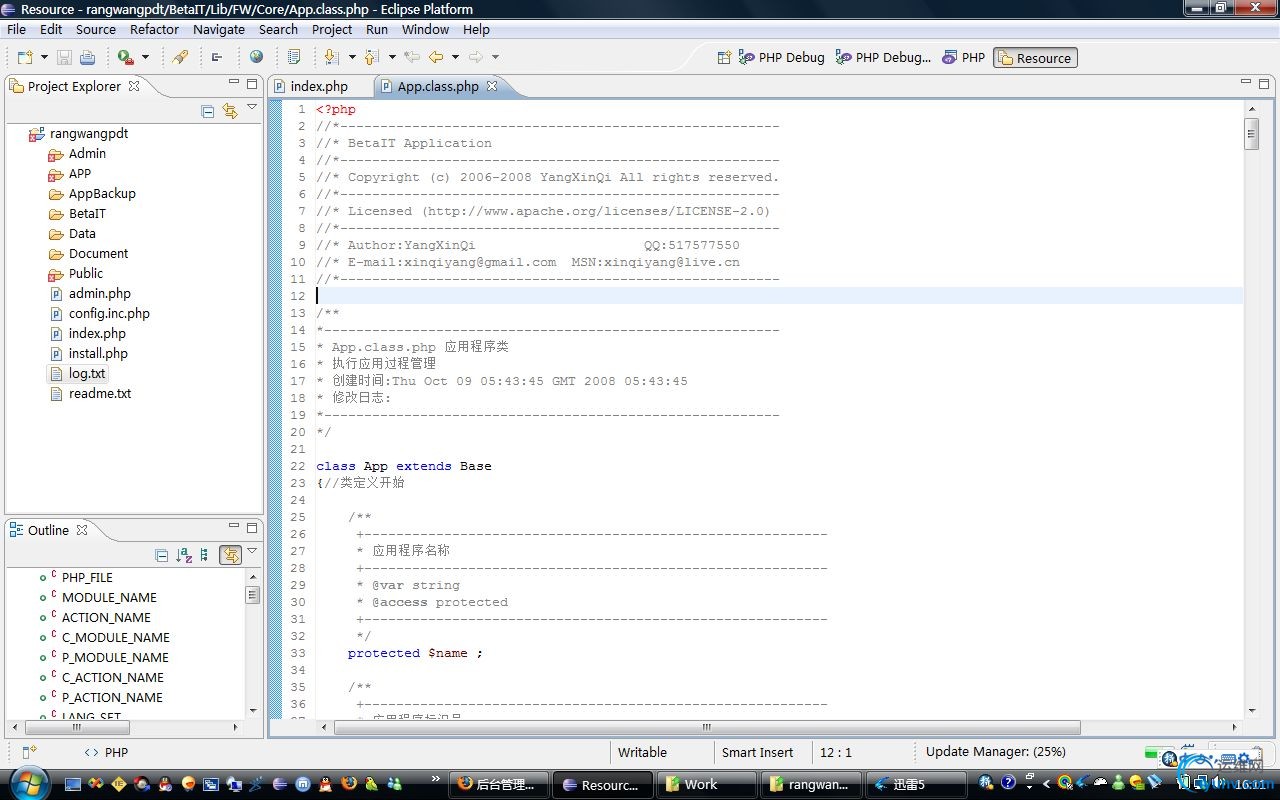The image size is (1280, 800).
Task: Select P_ACTION_NAME constant in Outline
Action: (x=112, y=697)
